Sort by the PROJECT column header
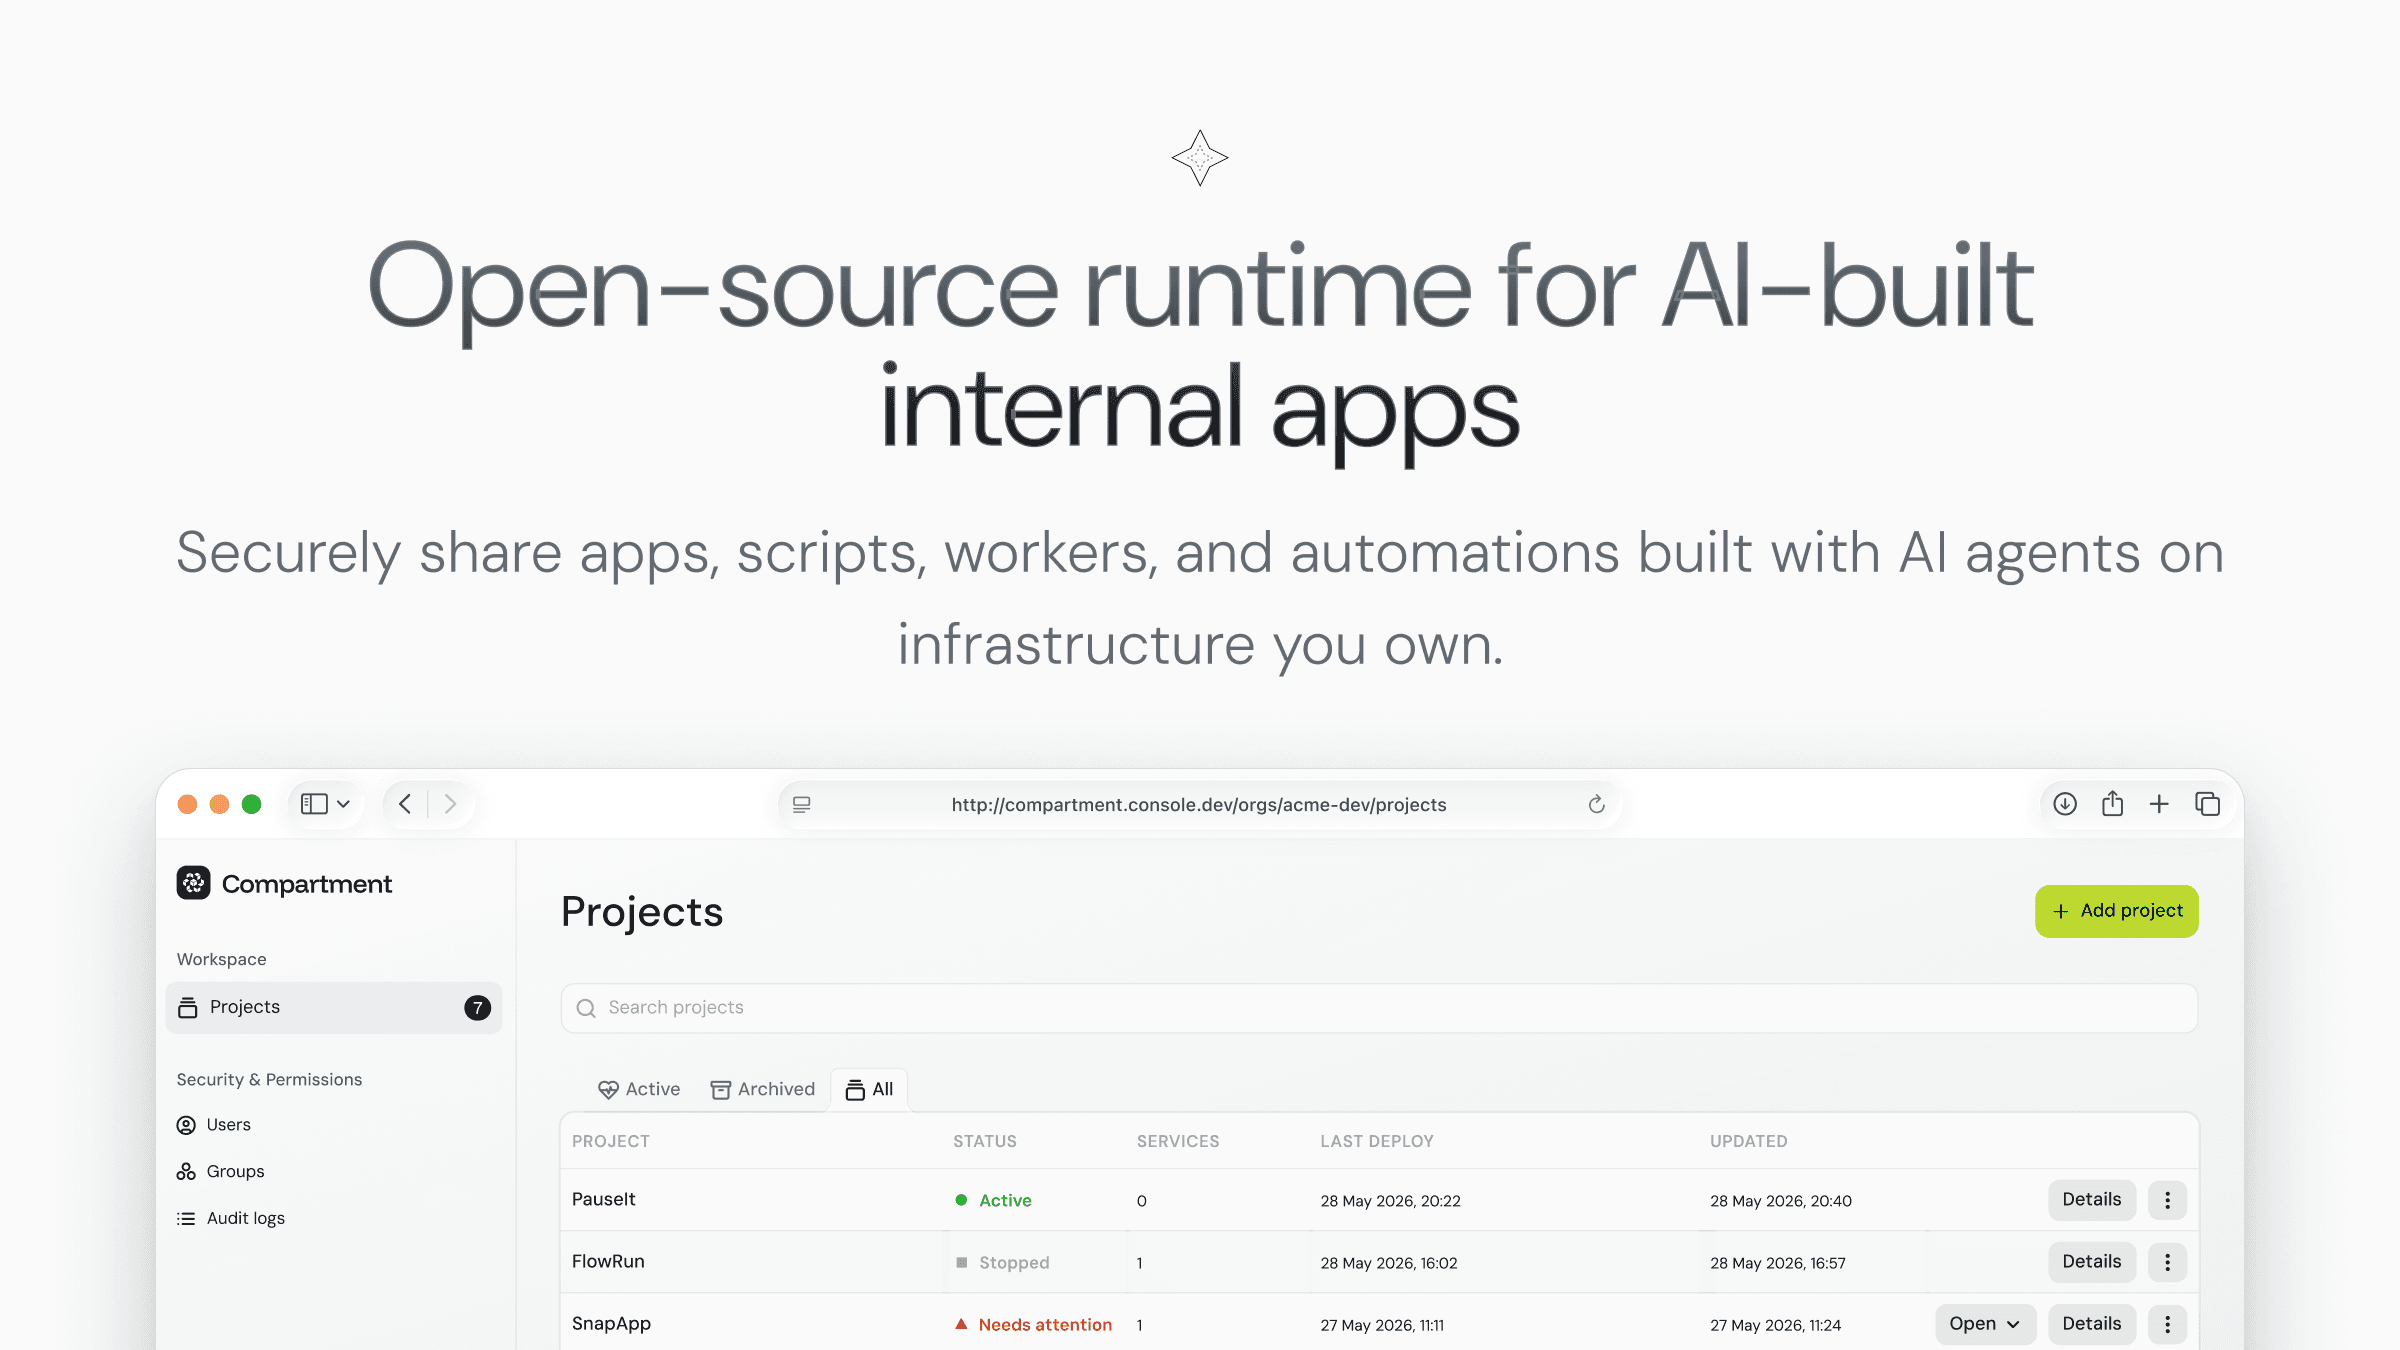The height and width of the screenshot is (1350, 2400). click(x=611, y=1141)
